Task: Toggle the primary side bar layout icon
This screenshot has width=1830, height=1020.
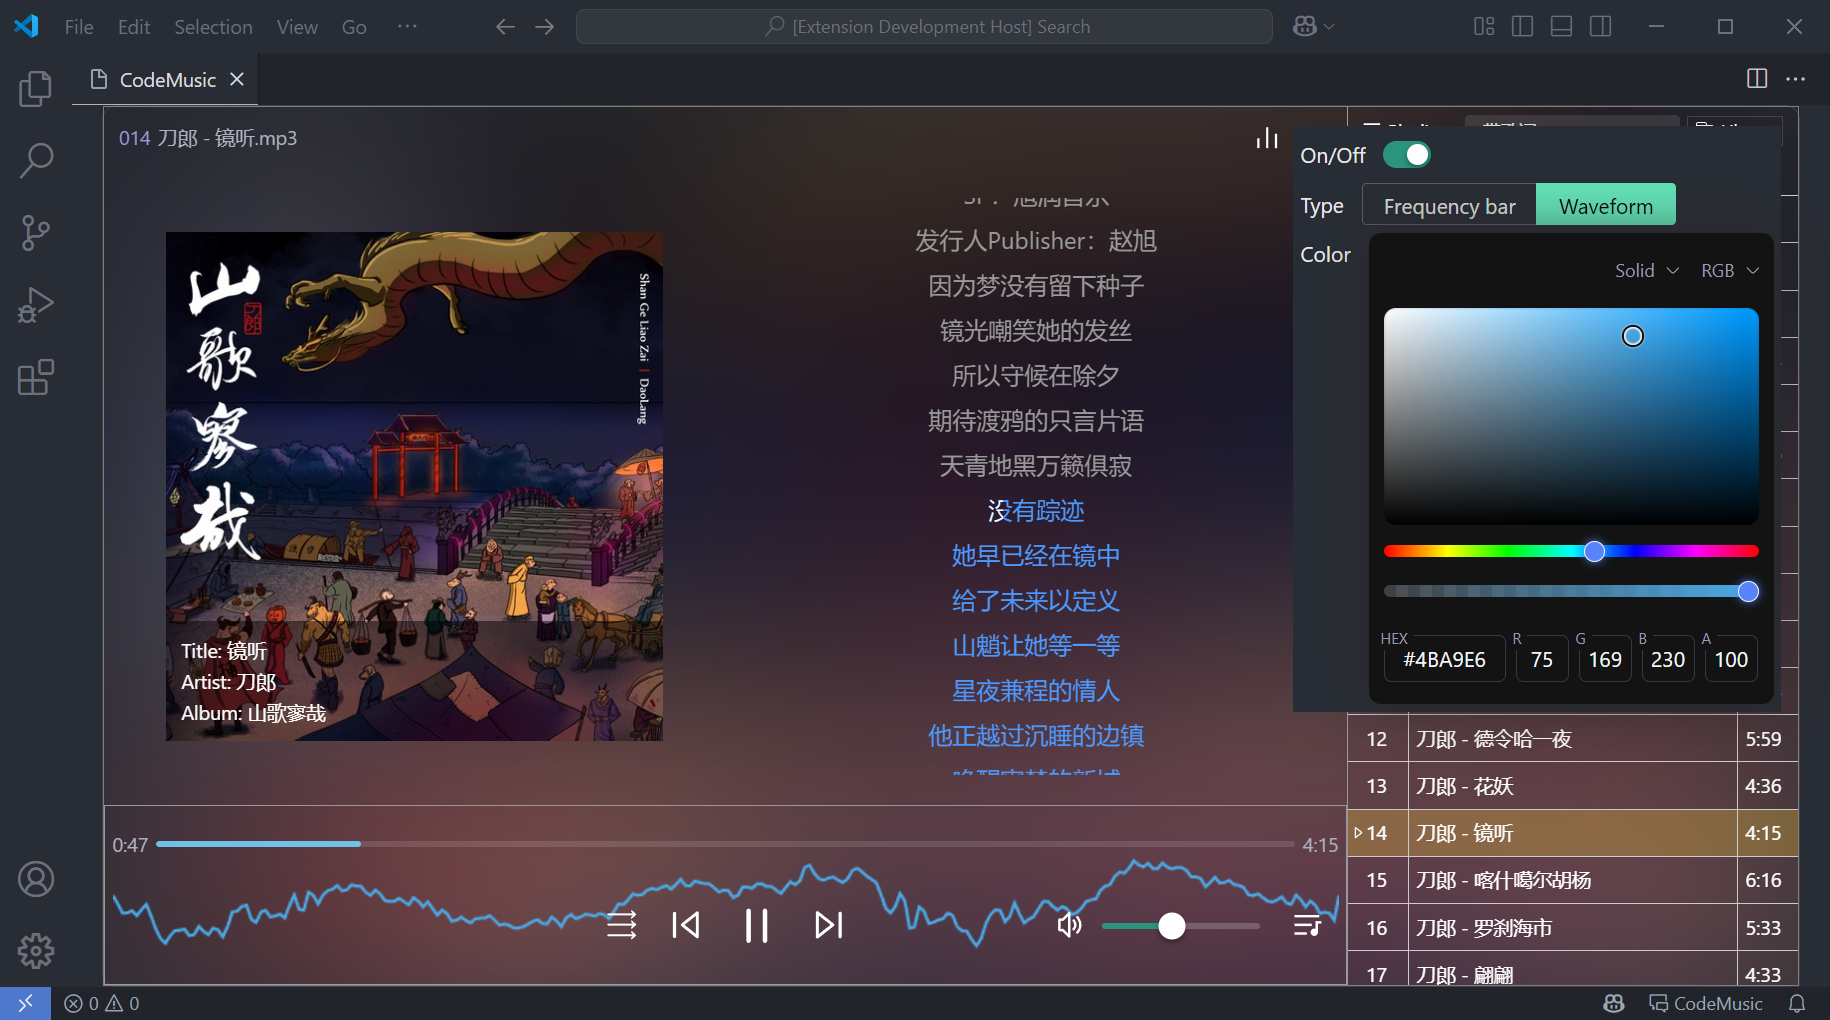Action: coord(1522,27)
